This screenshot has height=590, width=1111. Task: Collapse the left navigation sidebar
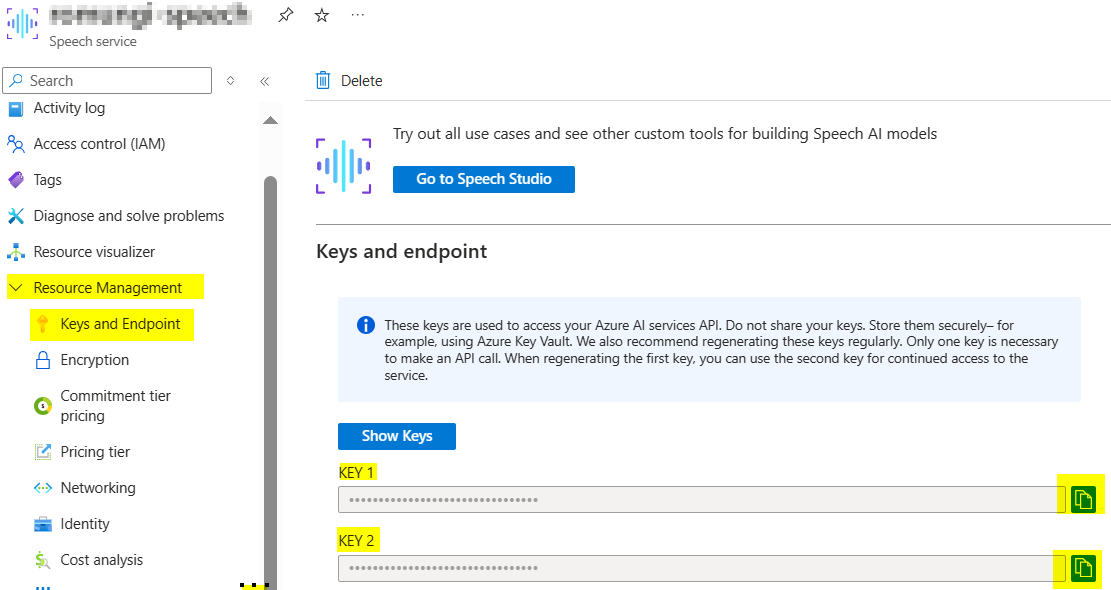point(266,80)
